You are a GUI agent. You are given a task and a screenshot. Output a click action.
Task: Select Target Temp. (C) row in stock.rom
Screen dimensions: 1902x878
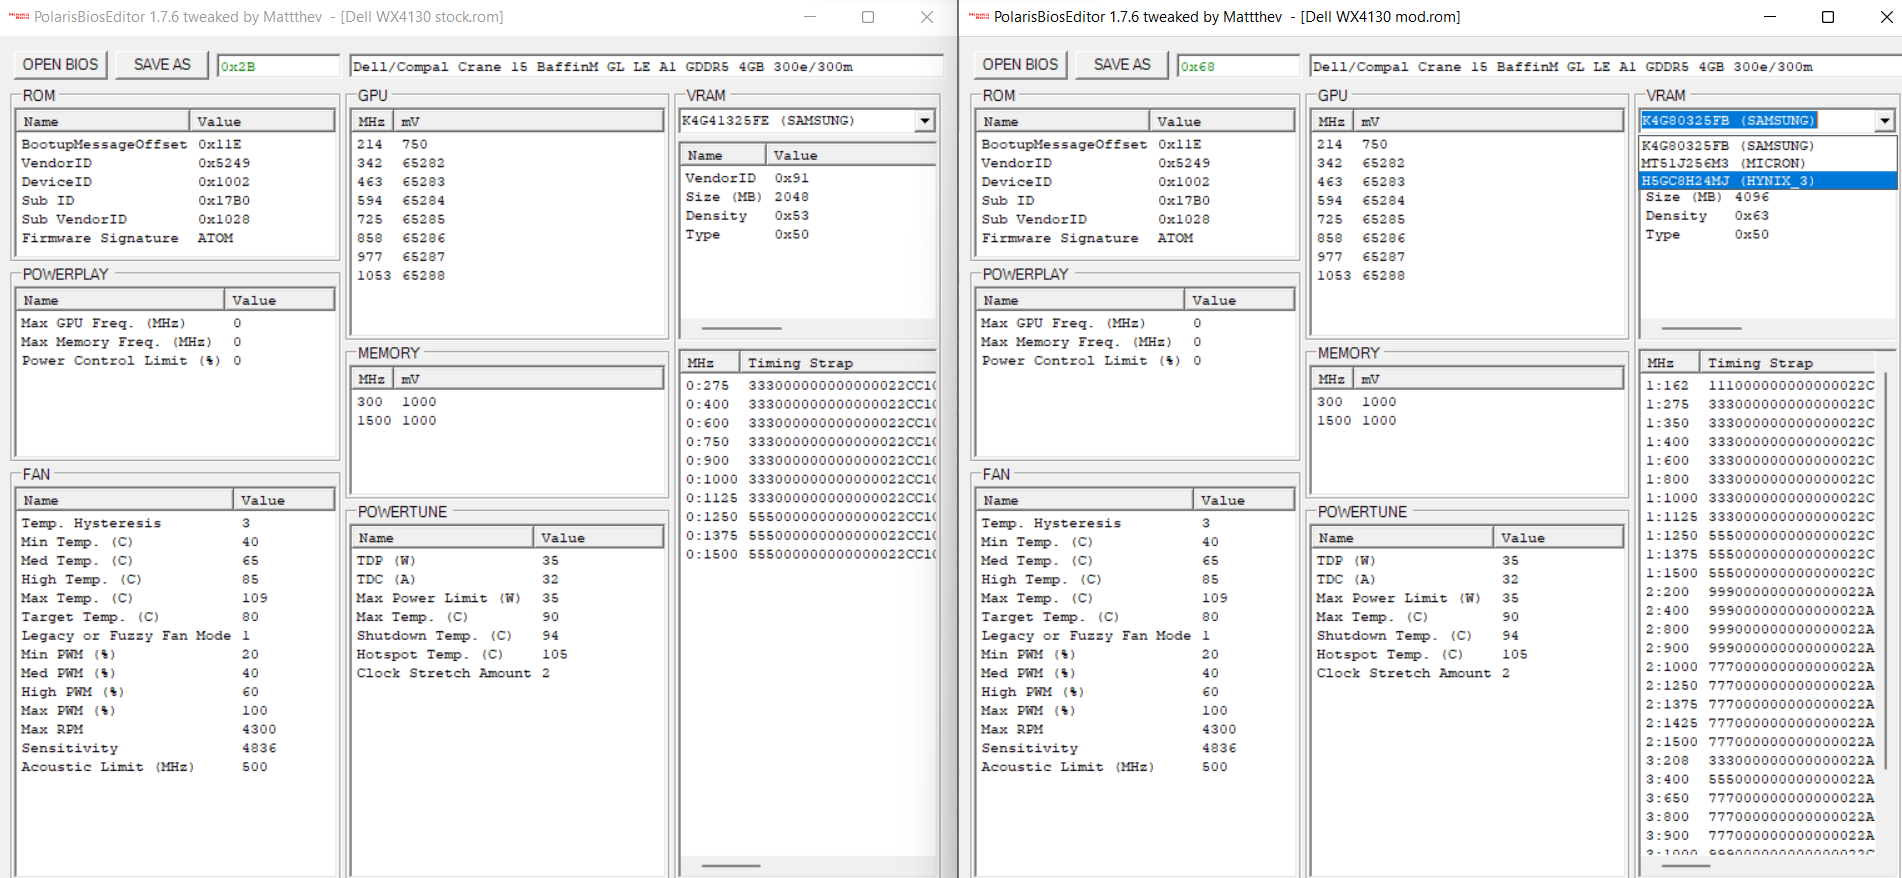coord(176,617)
